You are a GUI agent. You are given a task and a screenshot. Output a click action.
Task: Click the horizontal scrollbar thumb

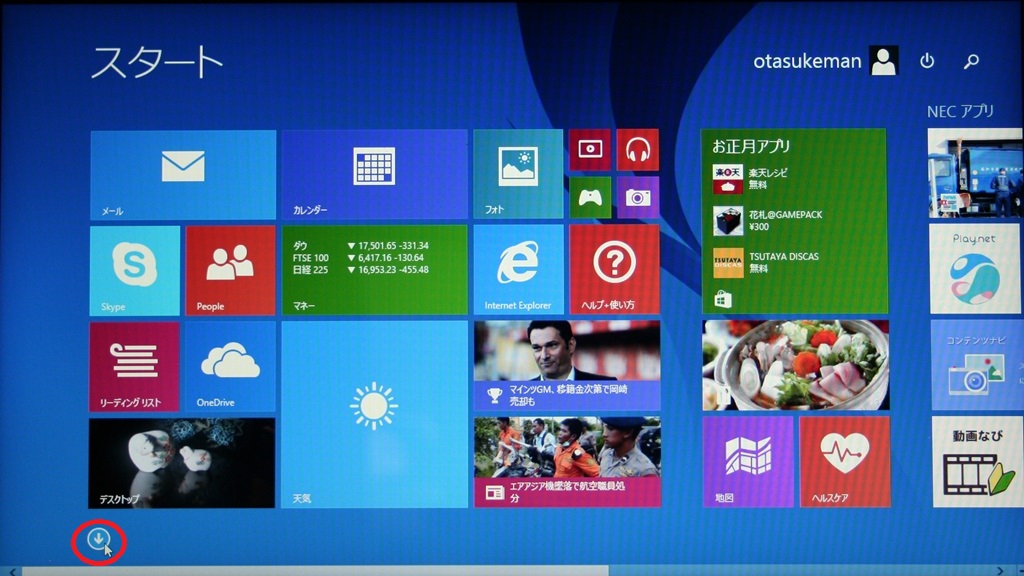tap(315, 571)
